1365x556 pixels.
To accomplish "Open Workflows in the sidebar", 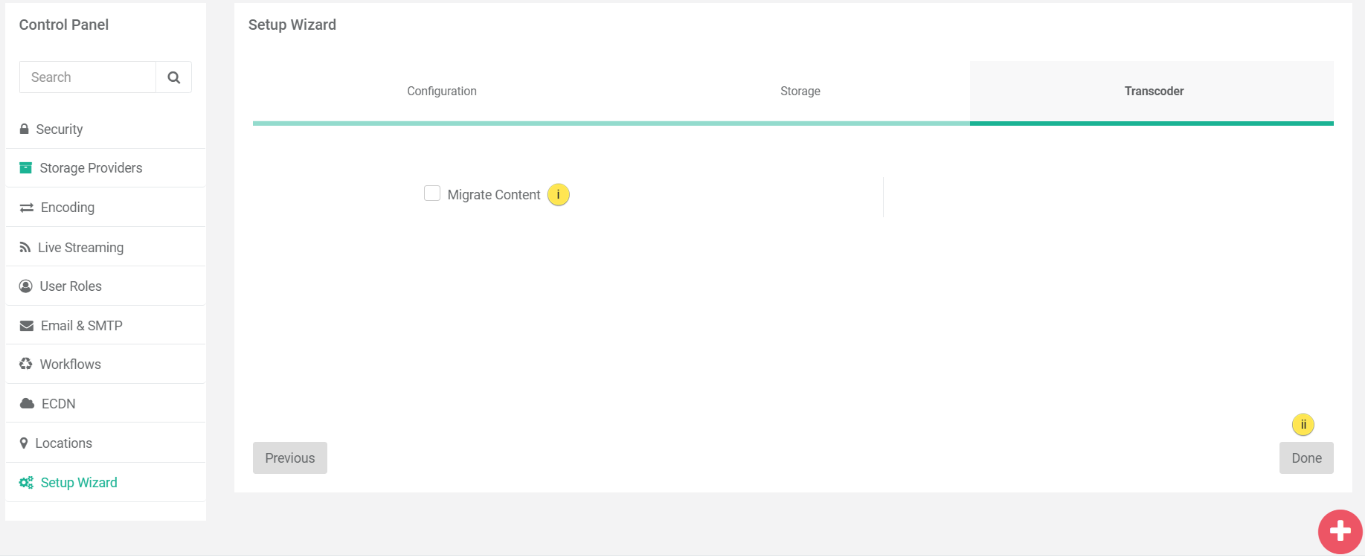I will [x=70, y=364].
